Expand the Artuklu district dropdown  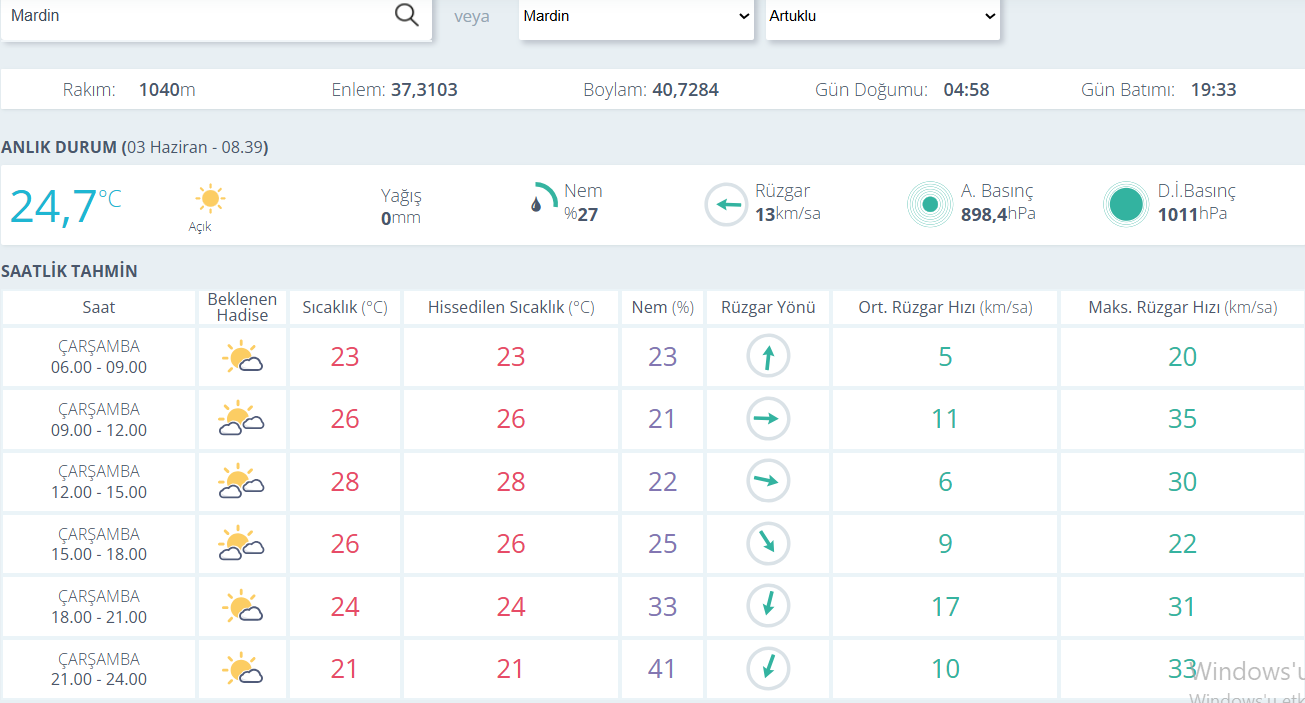click(883, 17)
